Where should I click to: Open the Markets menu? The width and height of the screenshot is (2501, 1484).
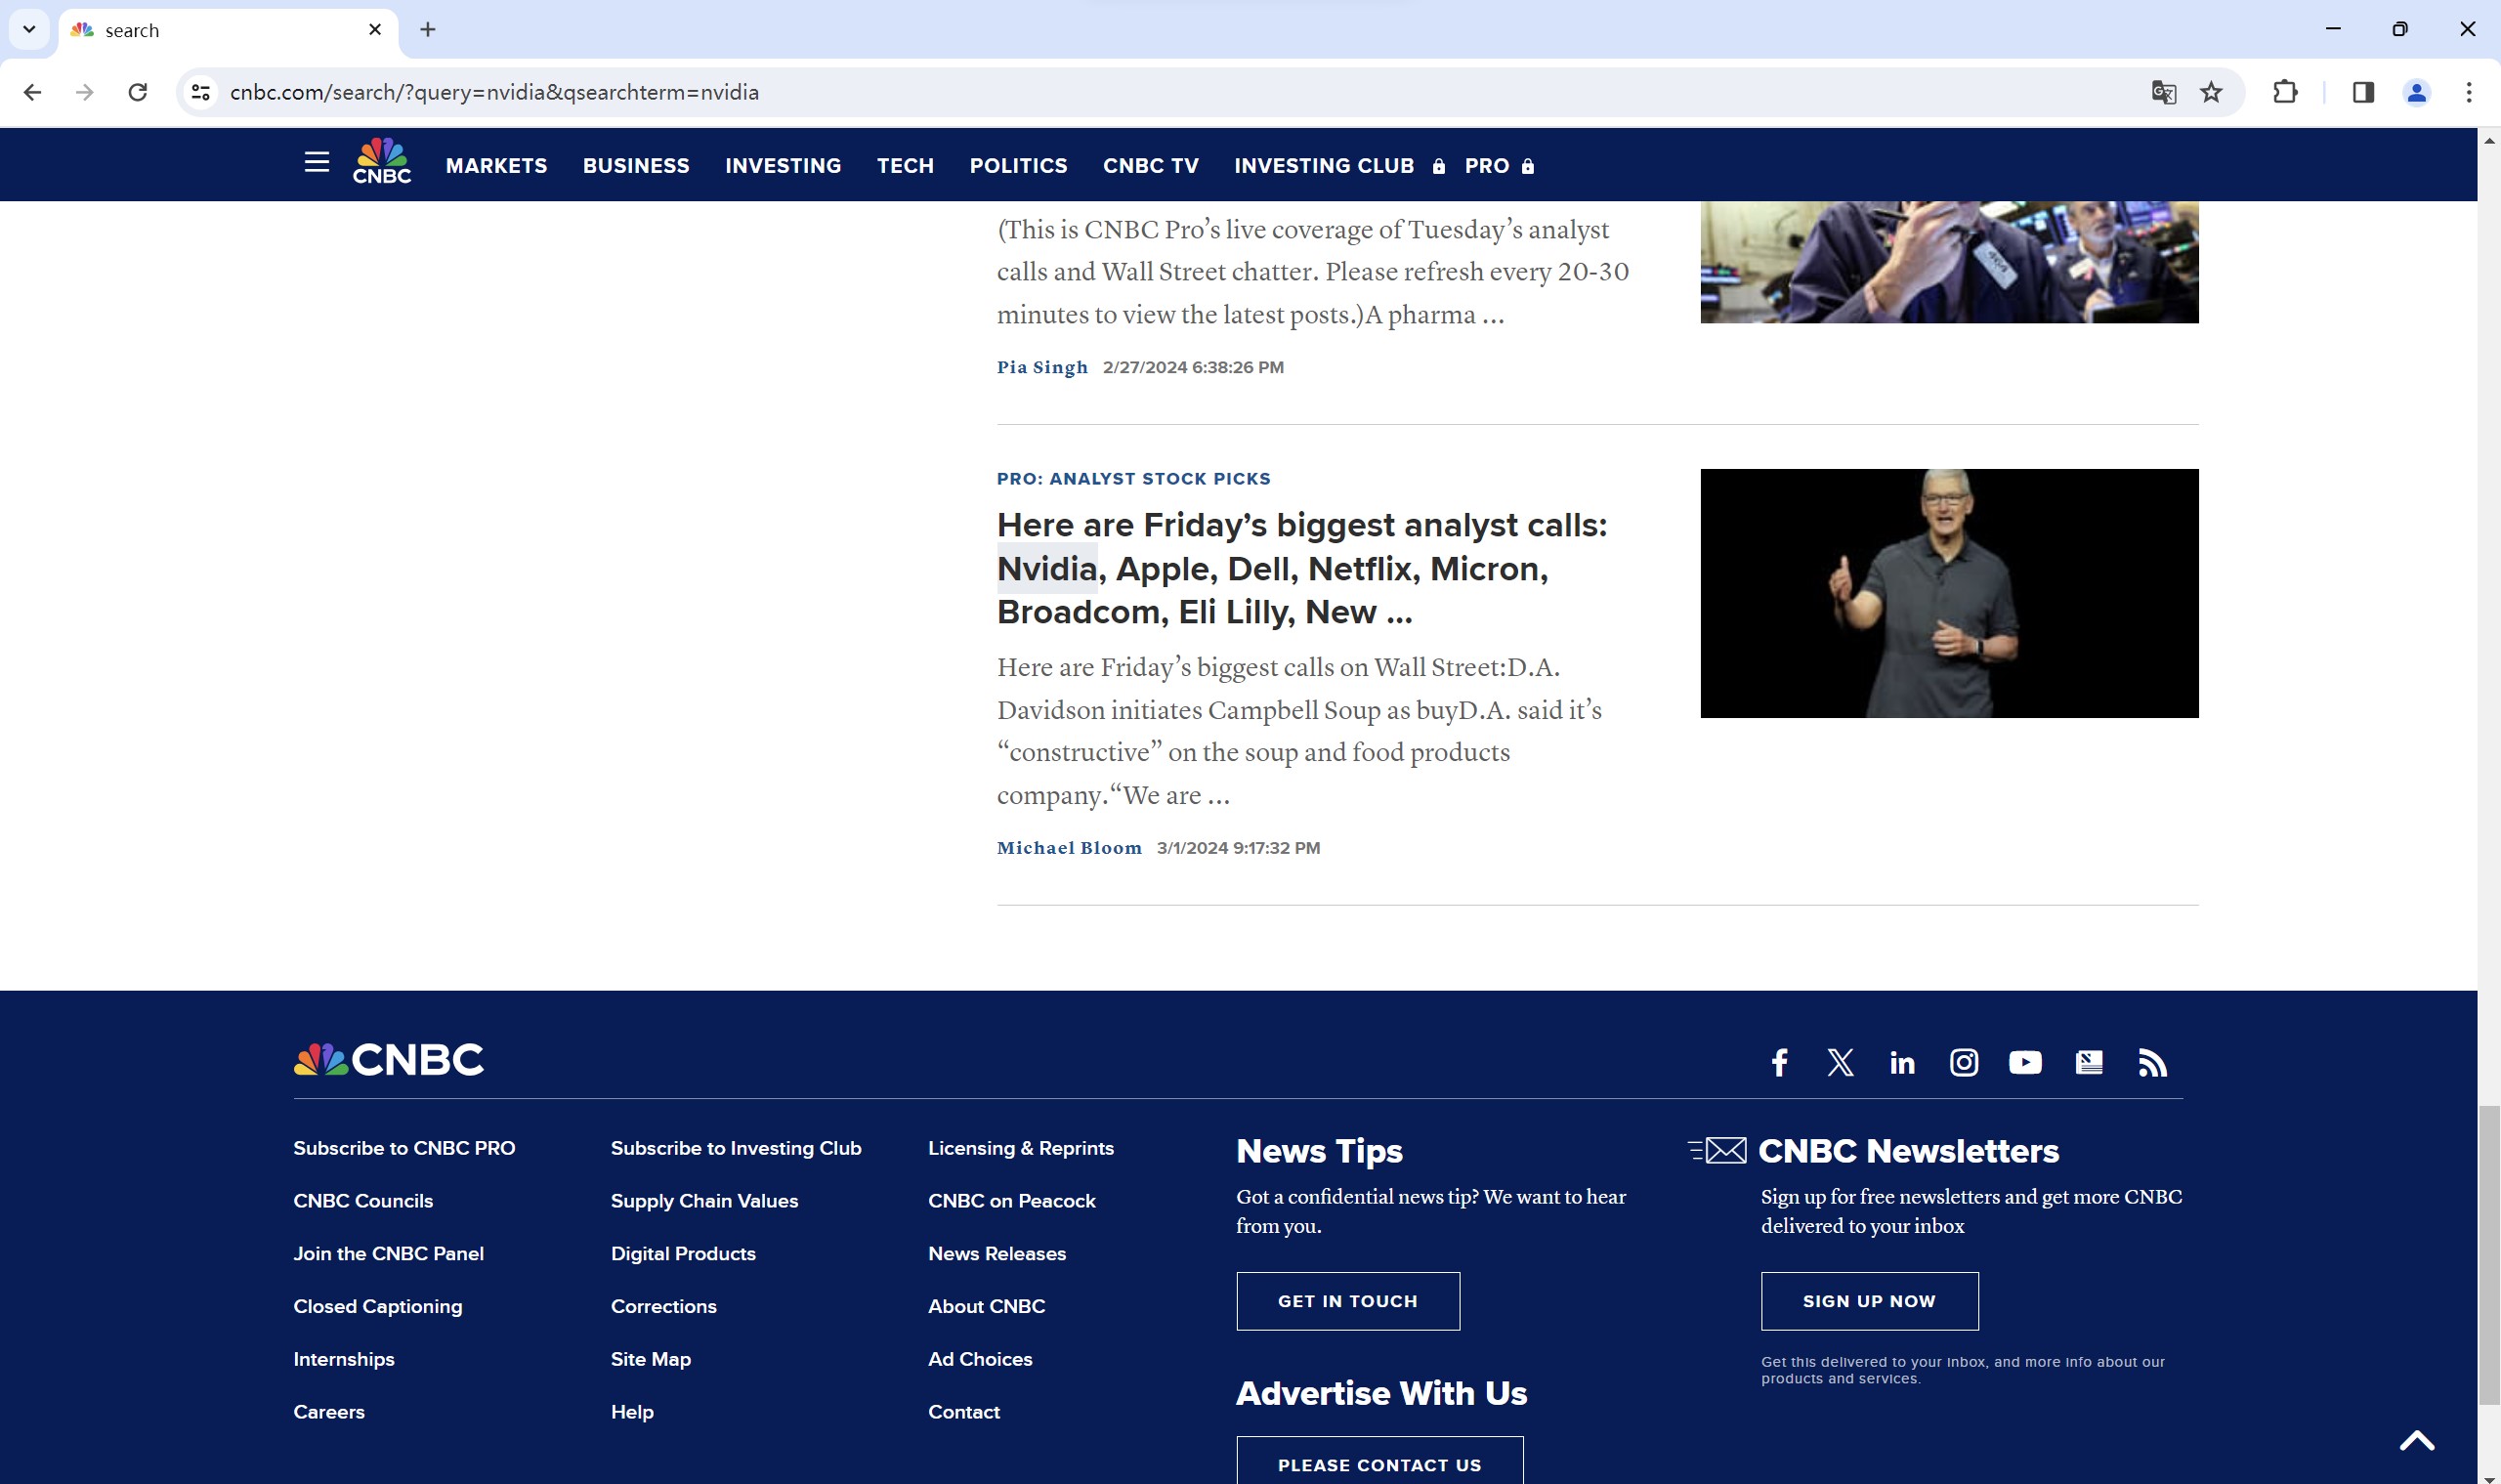coord(496,166)
